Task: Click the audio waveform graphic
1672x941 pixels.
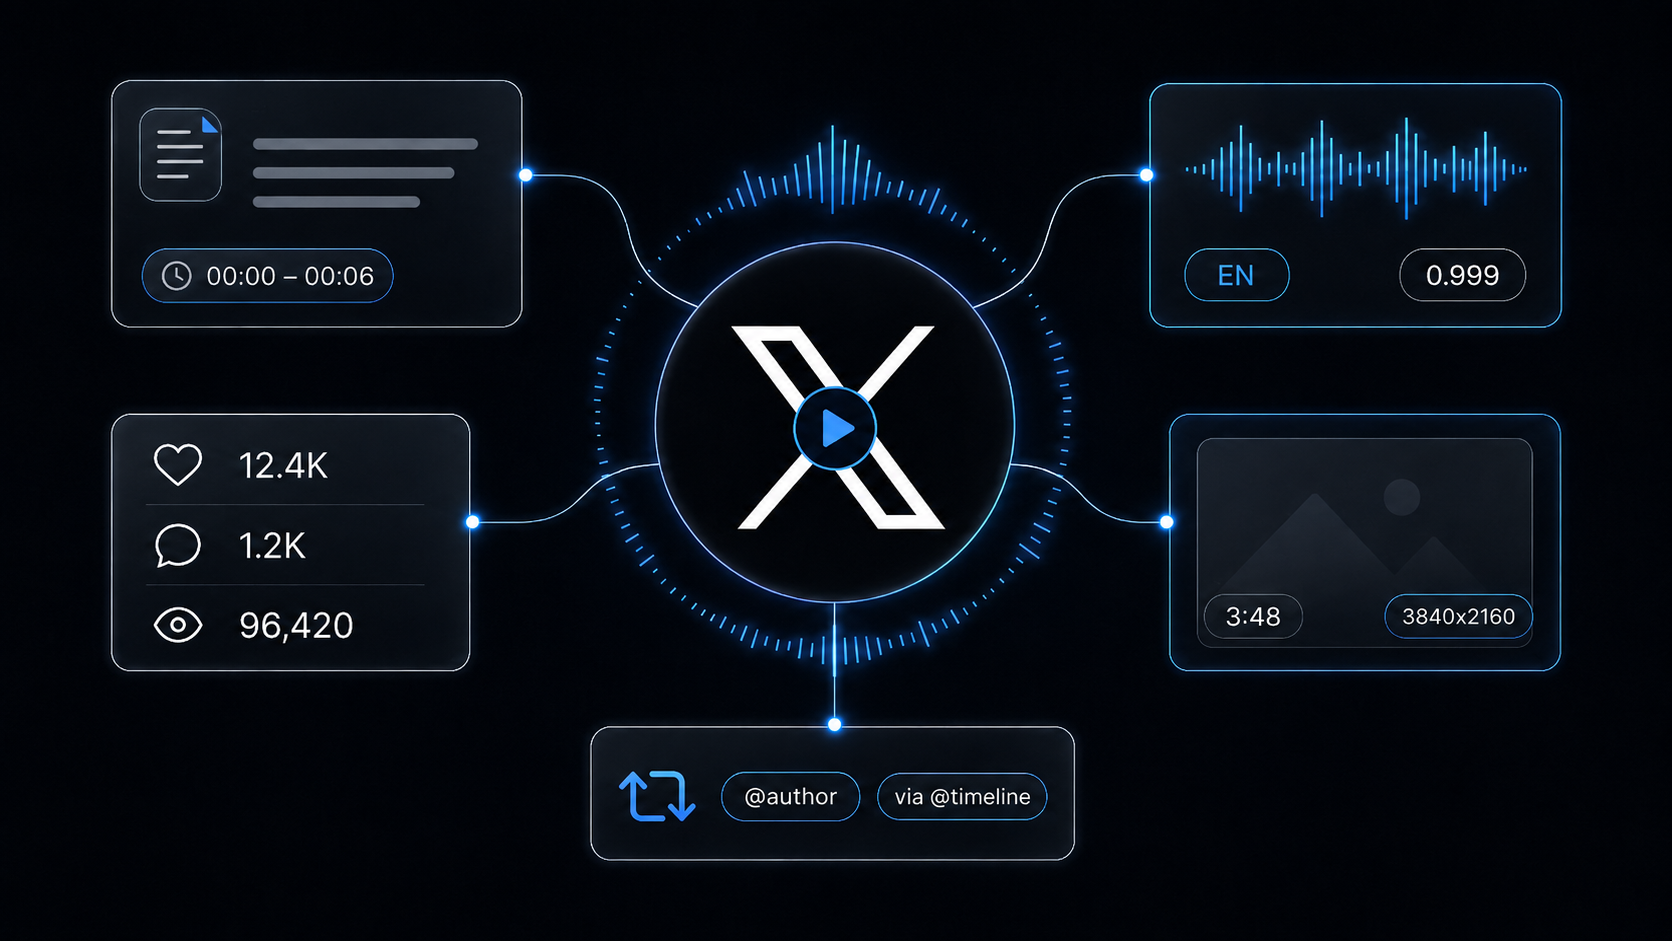Action: pos(1356,169)
